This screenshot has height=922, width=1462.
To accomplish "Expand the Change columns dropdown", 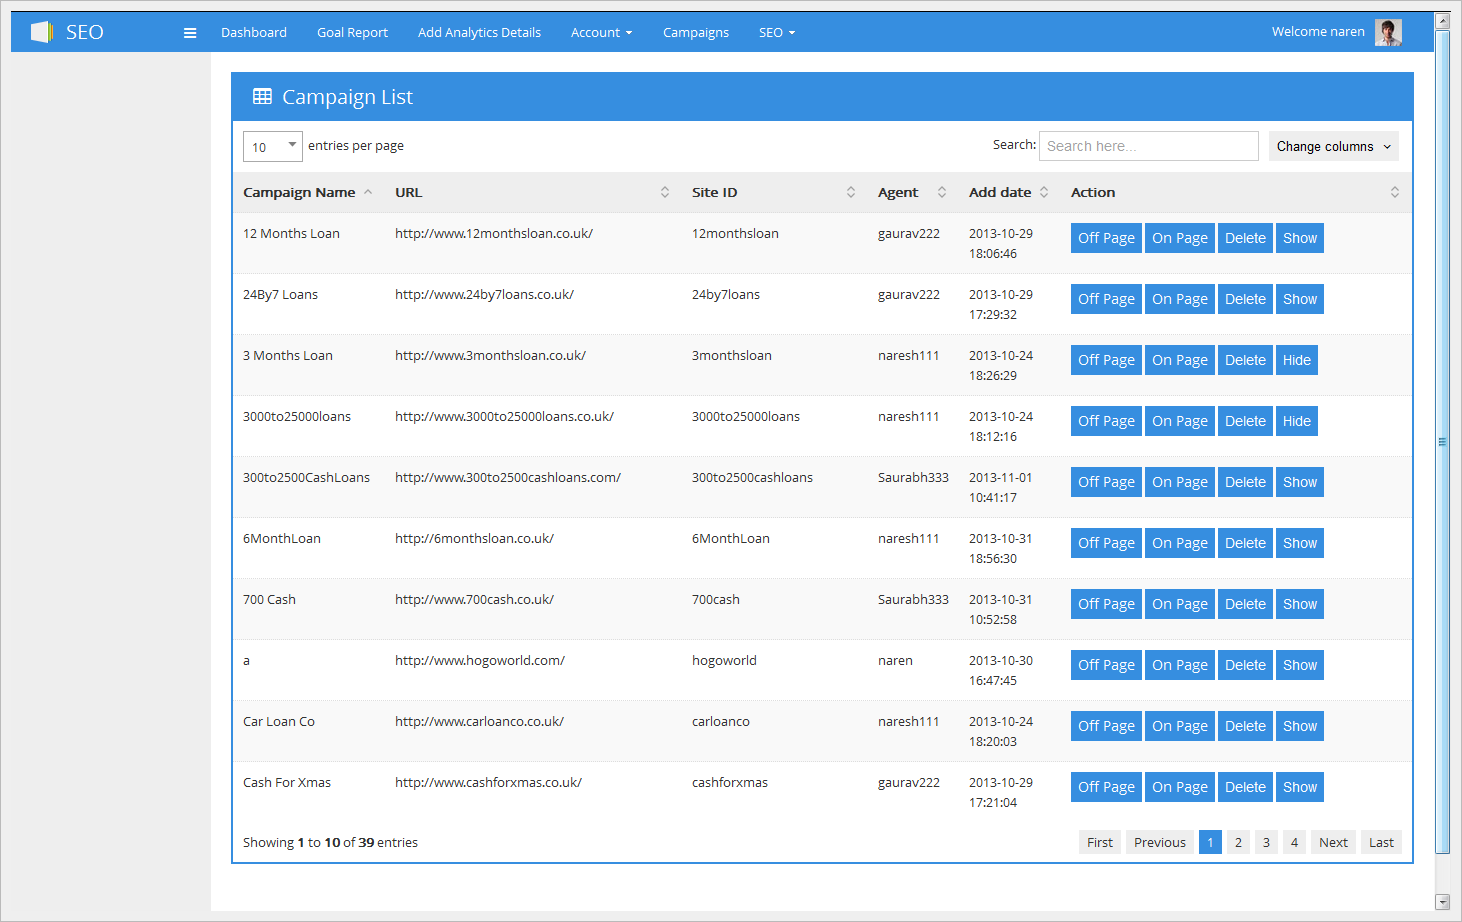I will [1333, 146].
